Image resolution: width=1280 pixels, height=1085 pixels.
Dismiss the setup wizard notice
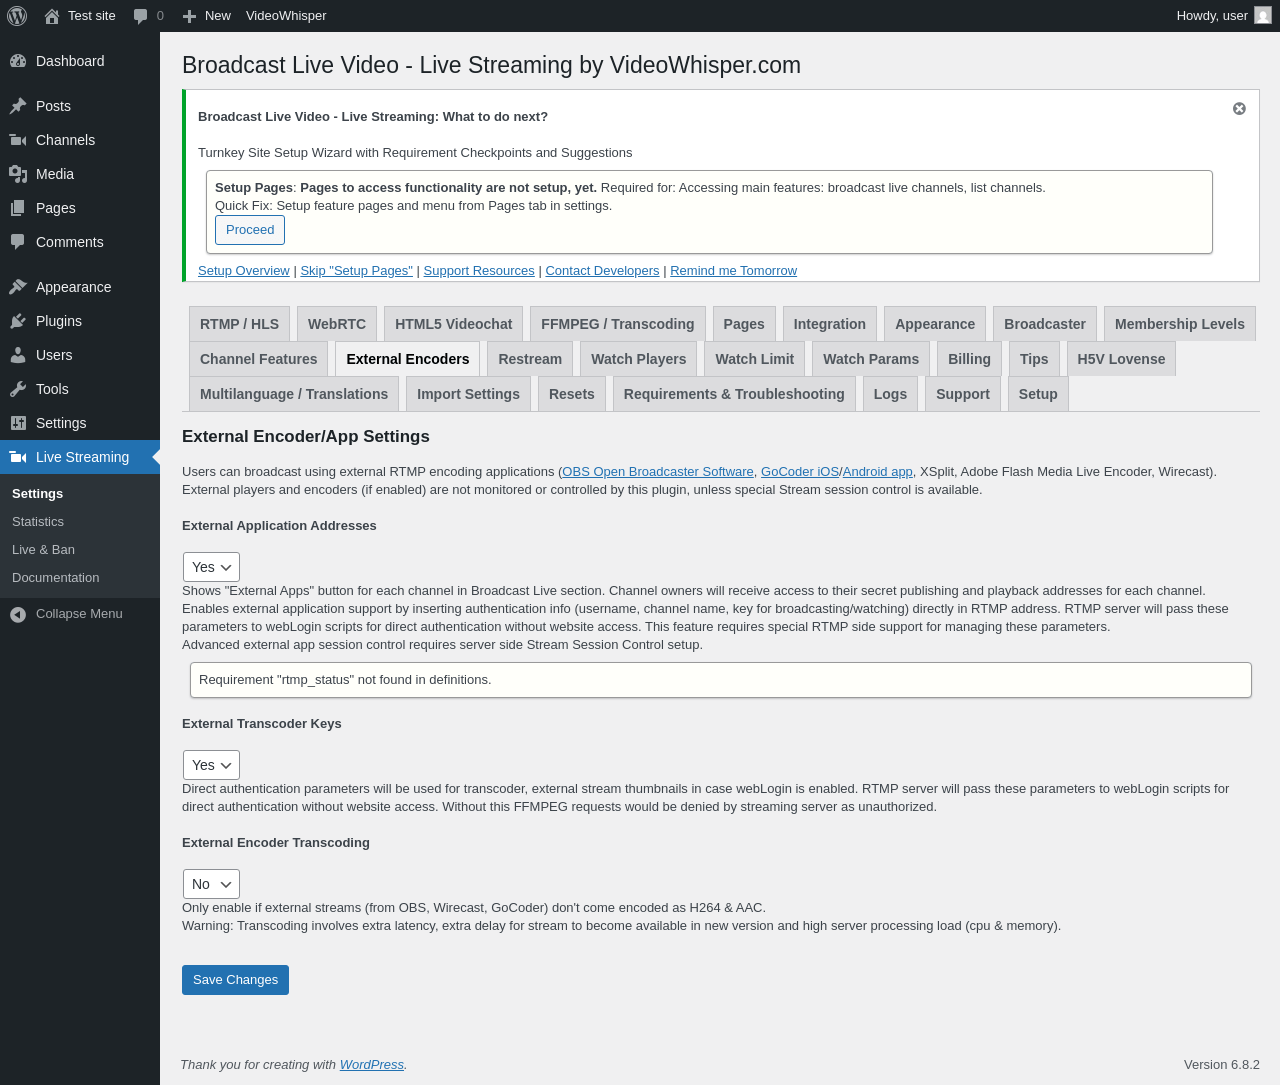click(x=1239, y=108)
